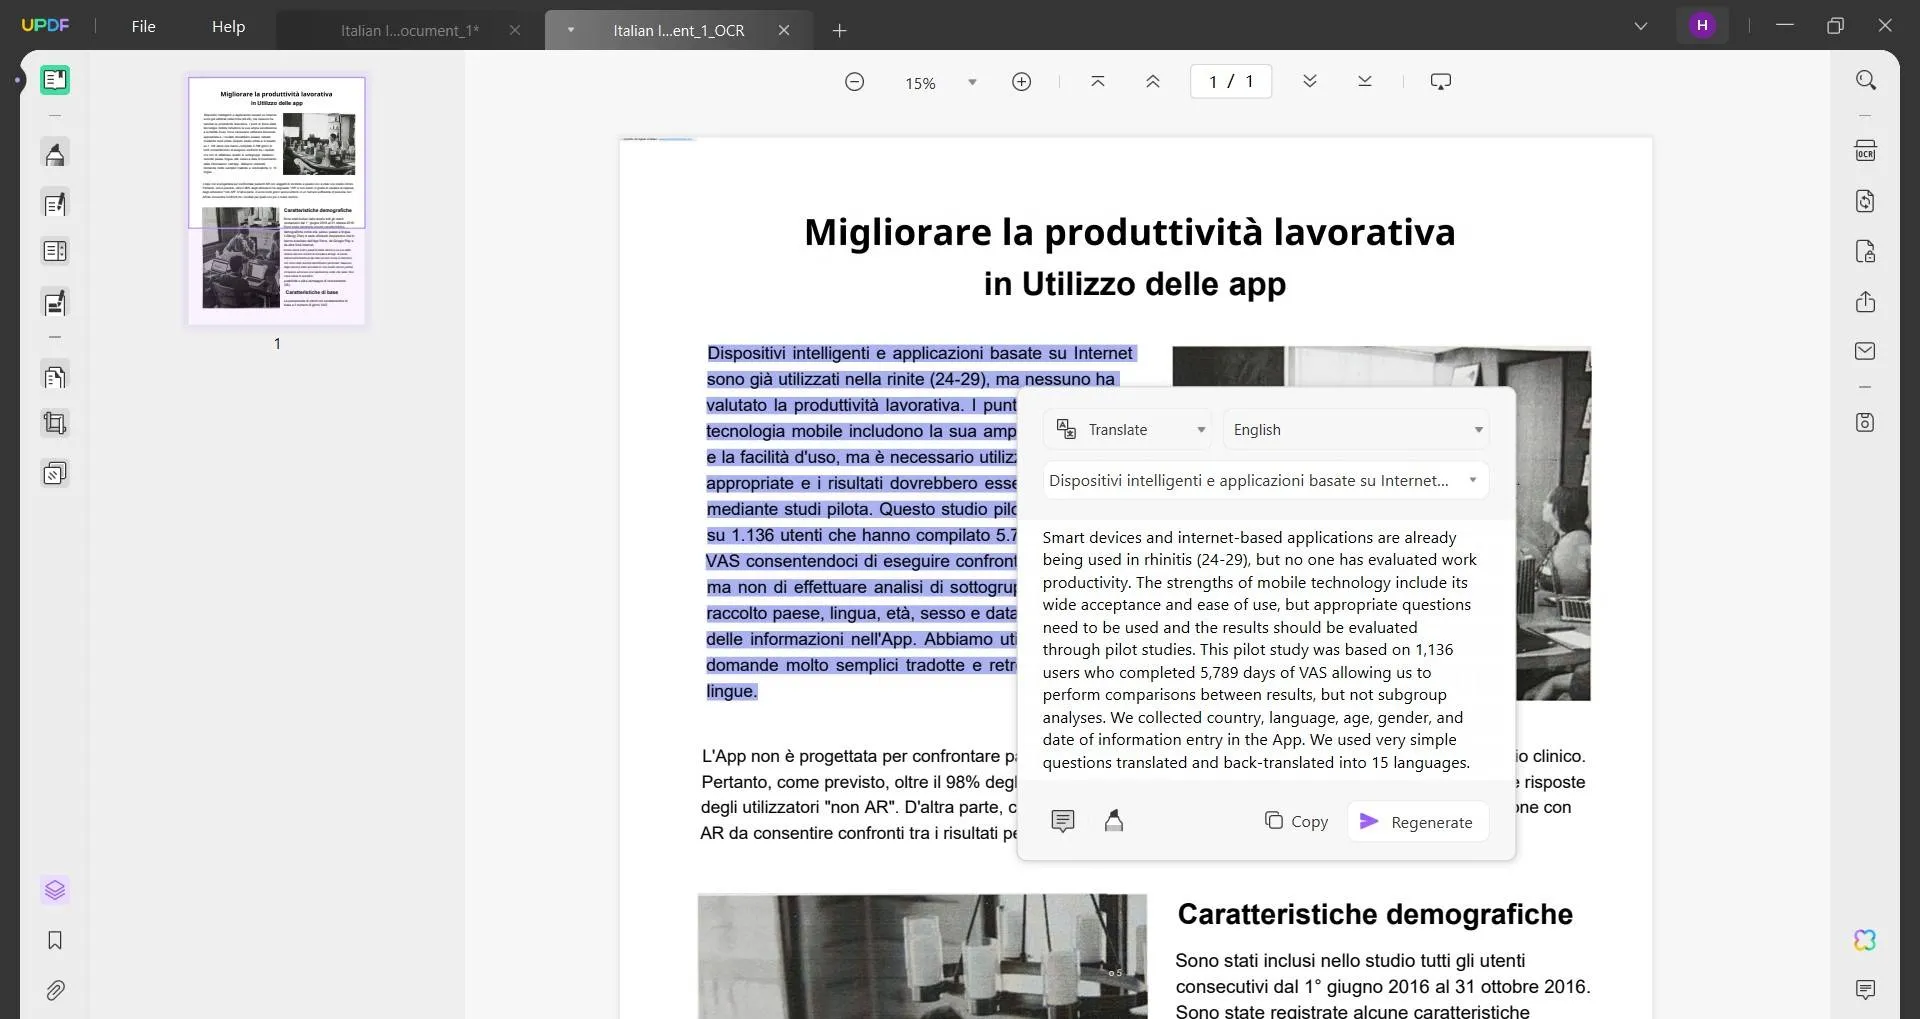The image size is (1920, 1019).
Task: Start presentation slideshow mode
Action: click(1440, 82)
